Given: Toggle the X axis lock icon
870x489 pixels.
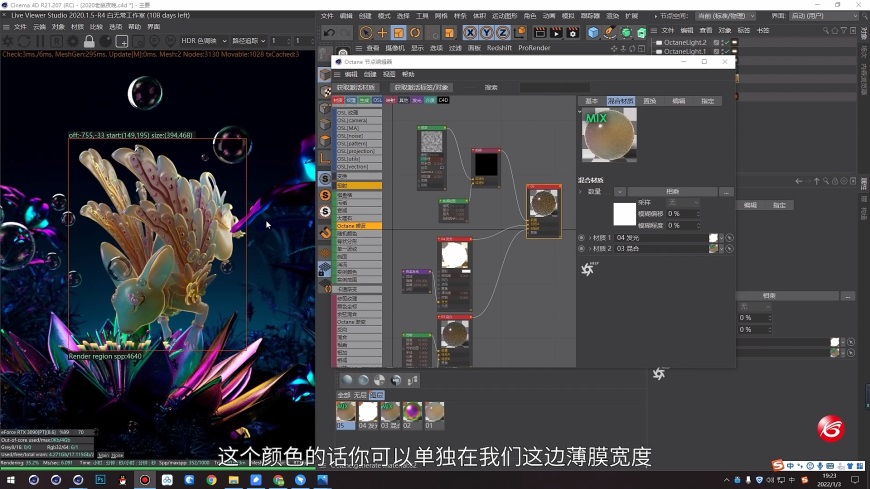Looking at the screenshot, I should (470, 33).
